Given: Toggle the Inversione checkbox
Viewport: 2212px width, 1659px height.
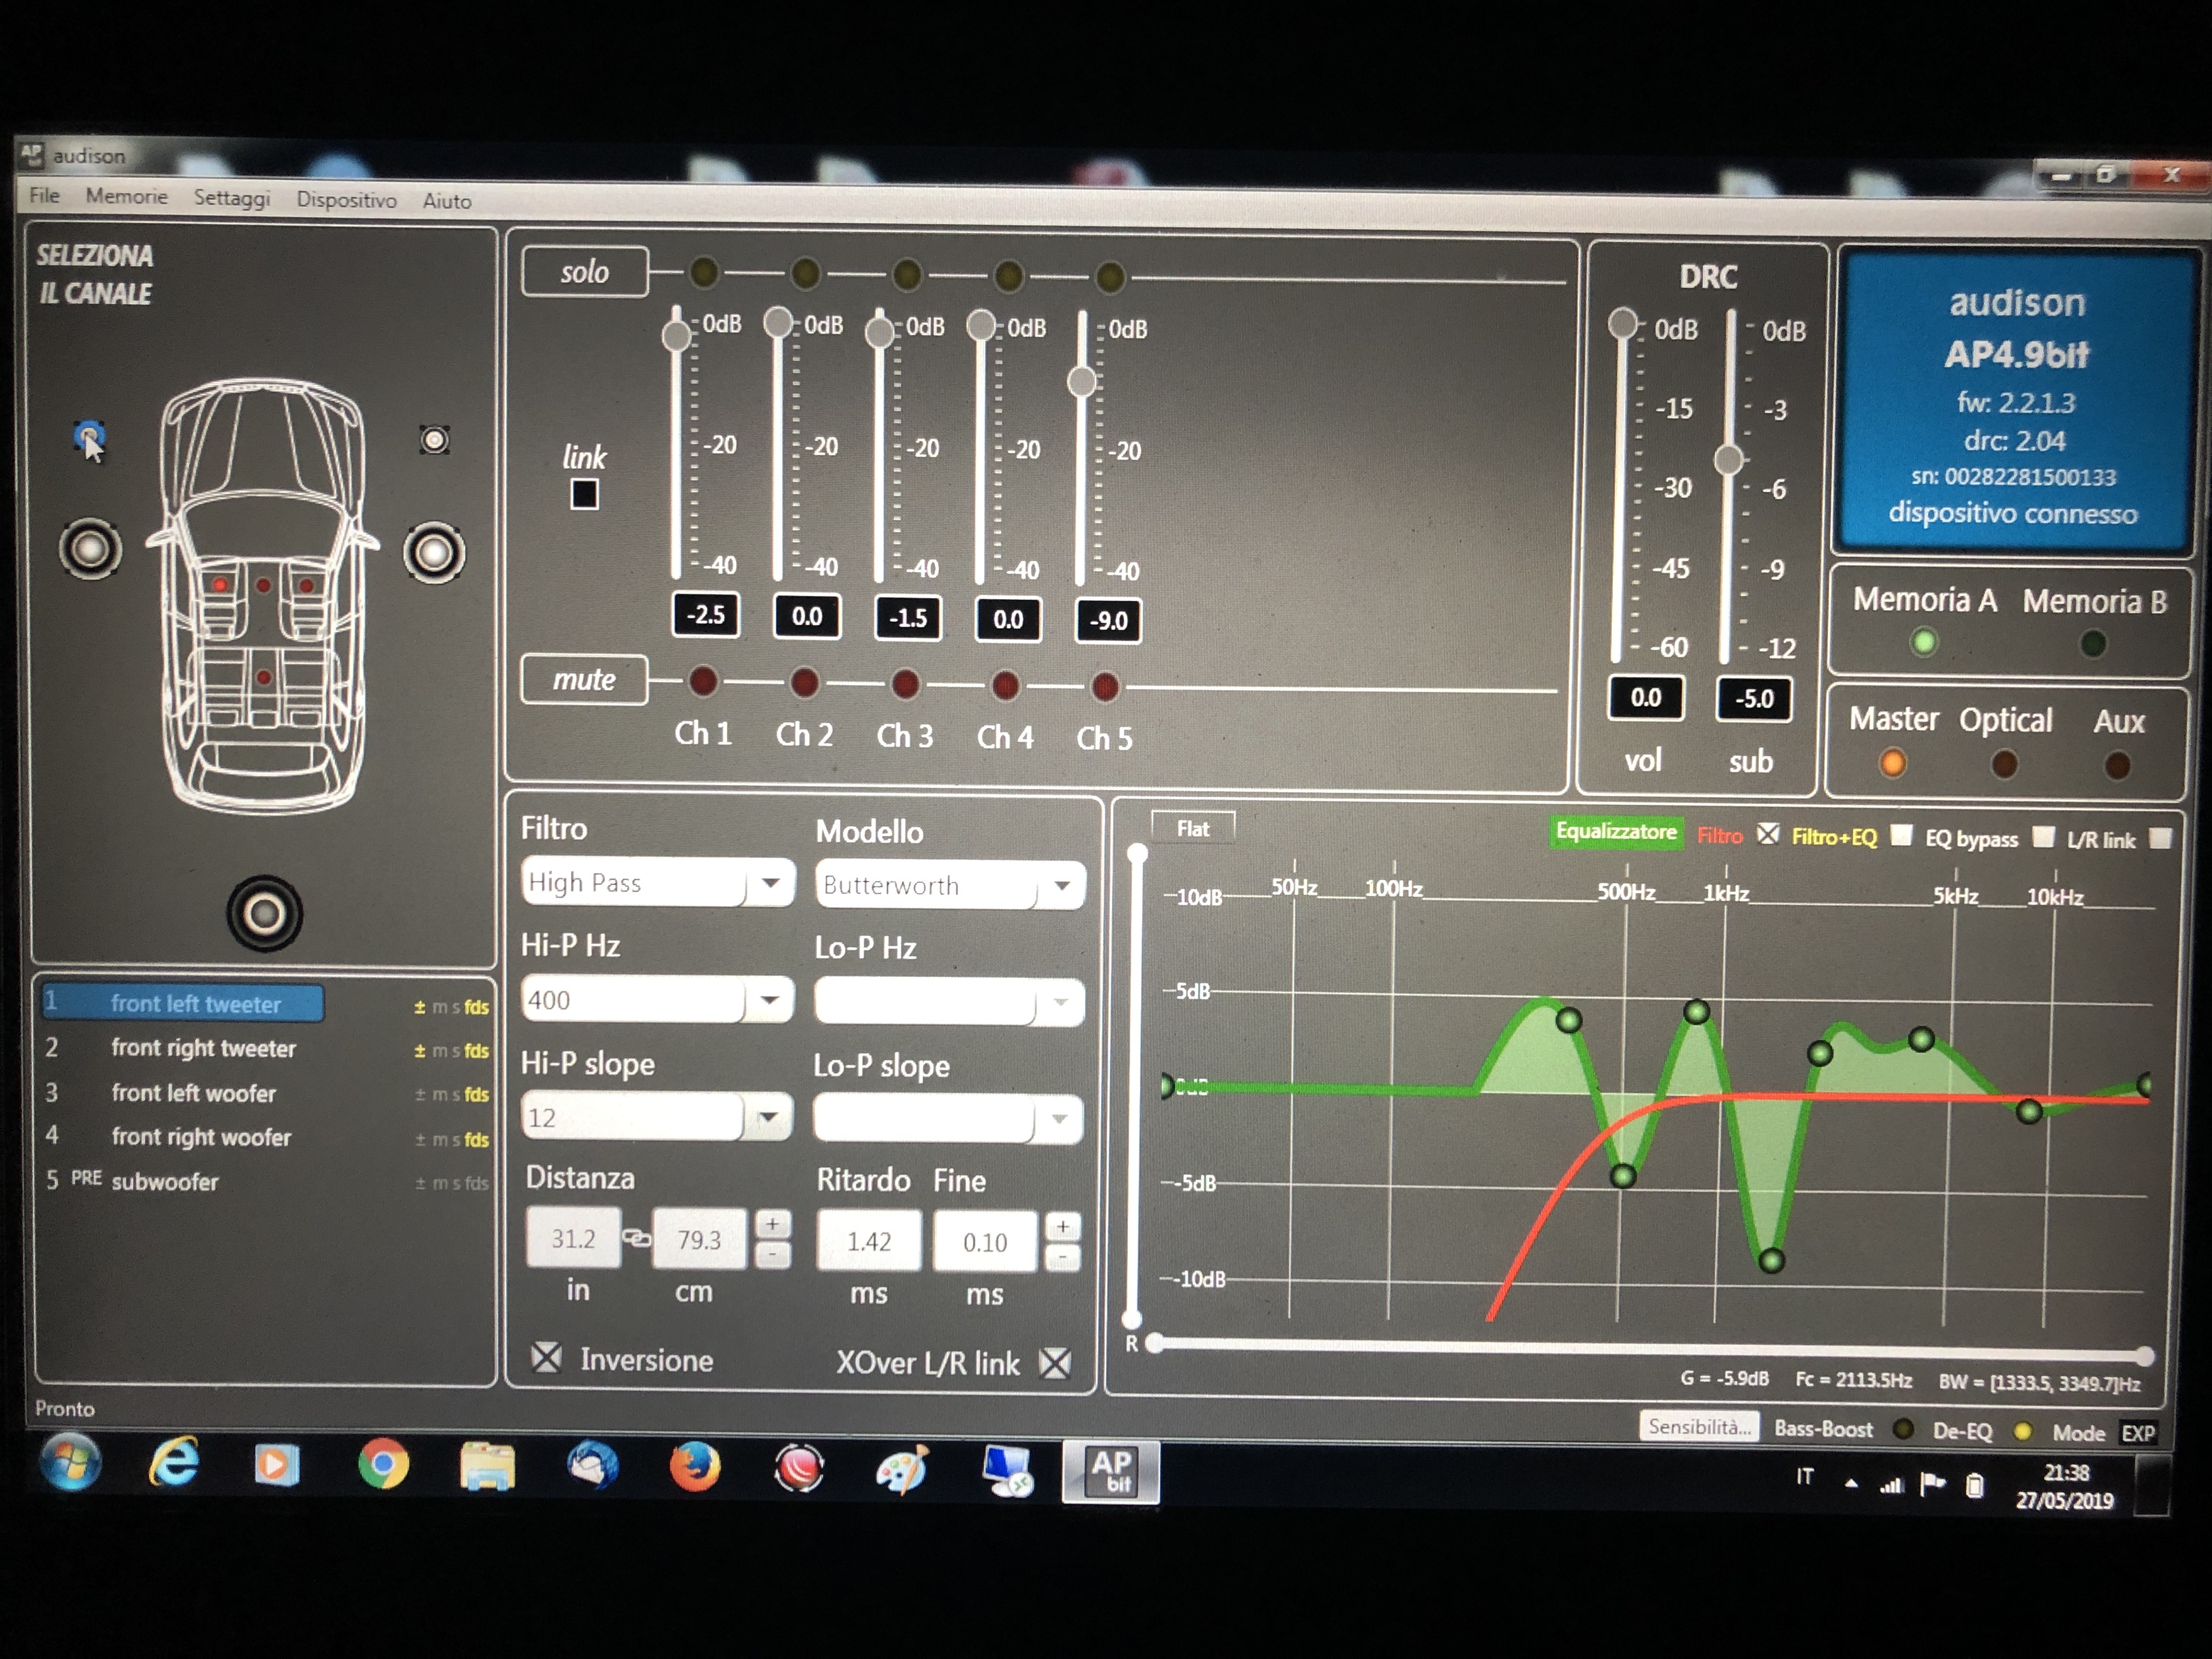Looking at the screenshot, I should [x=546, y=1357].
